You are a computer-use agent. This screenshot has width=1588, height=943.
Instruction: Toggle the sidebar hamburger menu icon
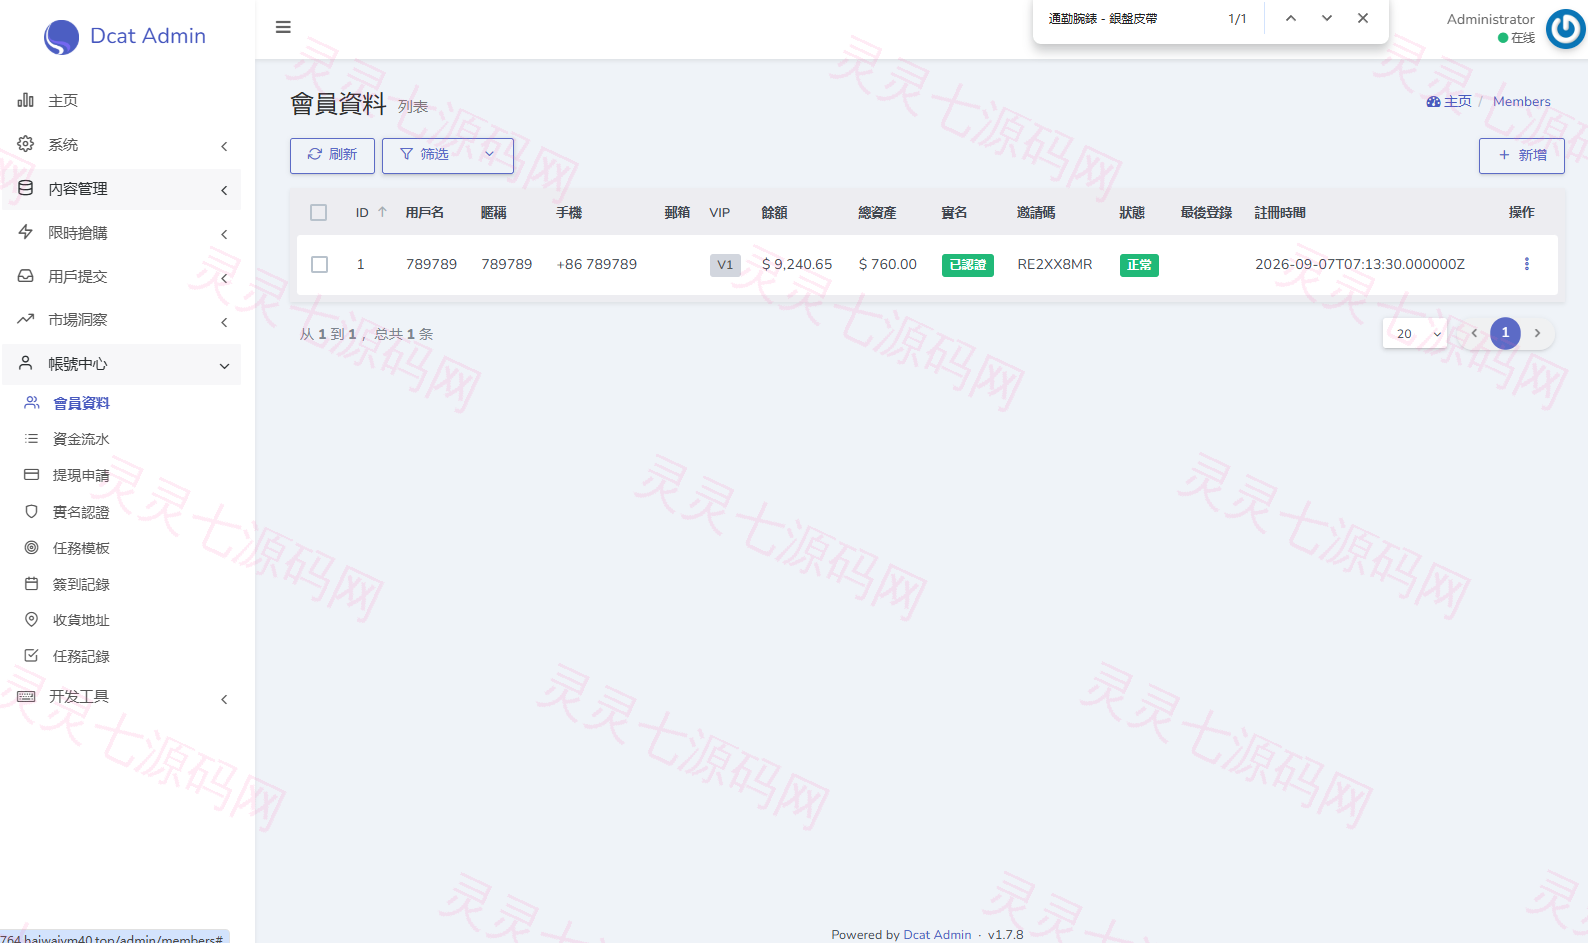click(283, 27)
